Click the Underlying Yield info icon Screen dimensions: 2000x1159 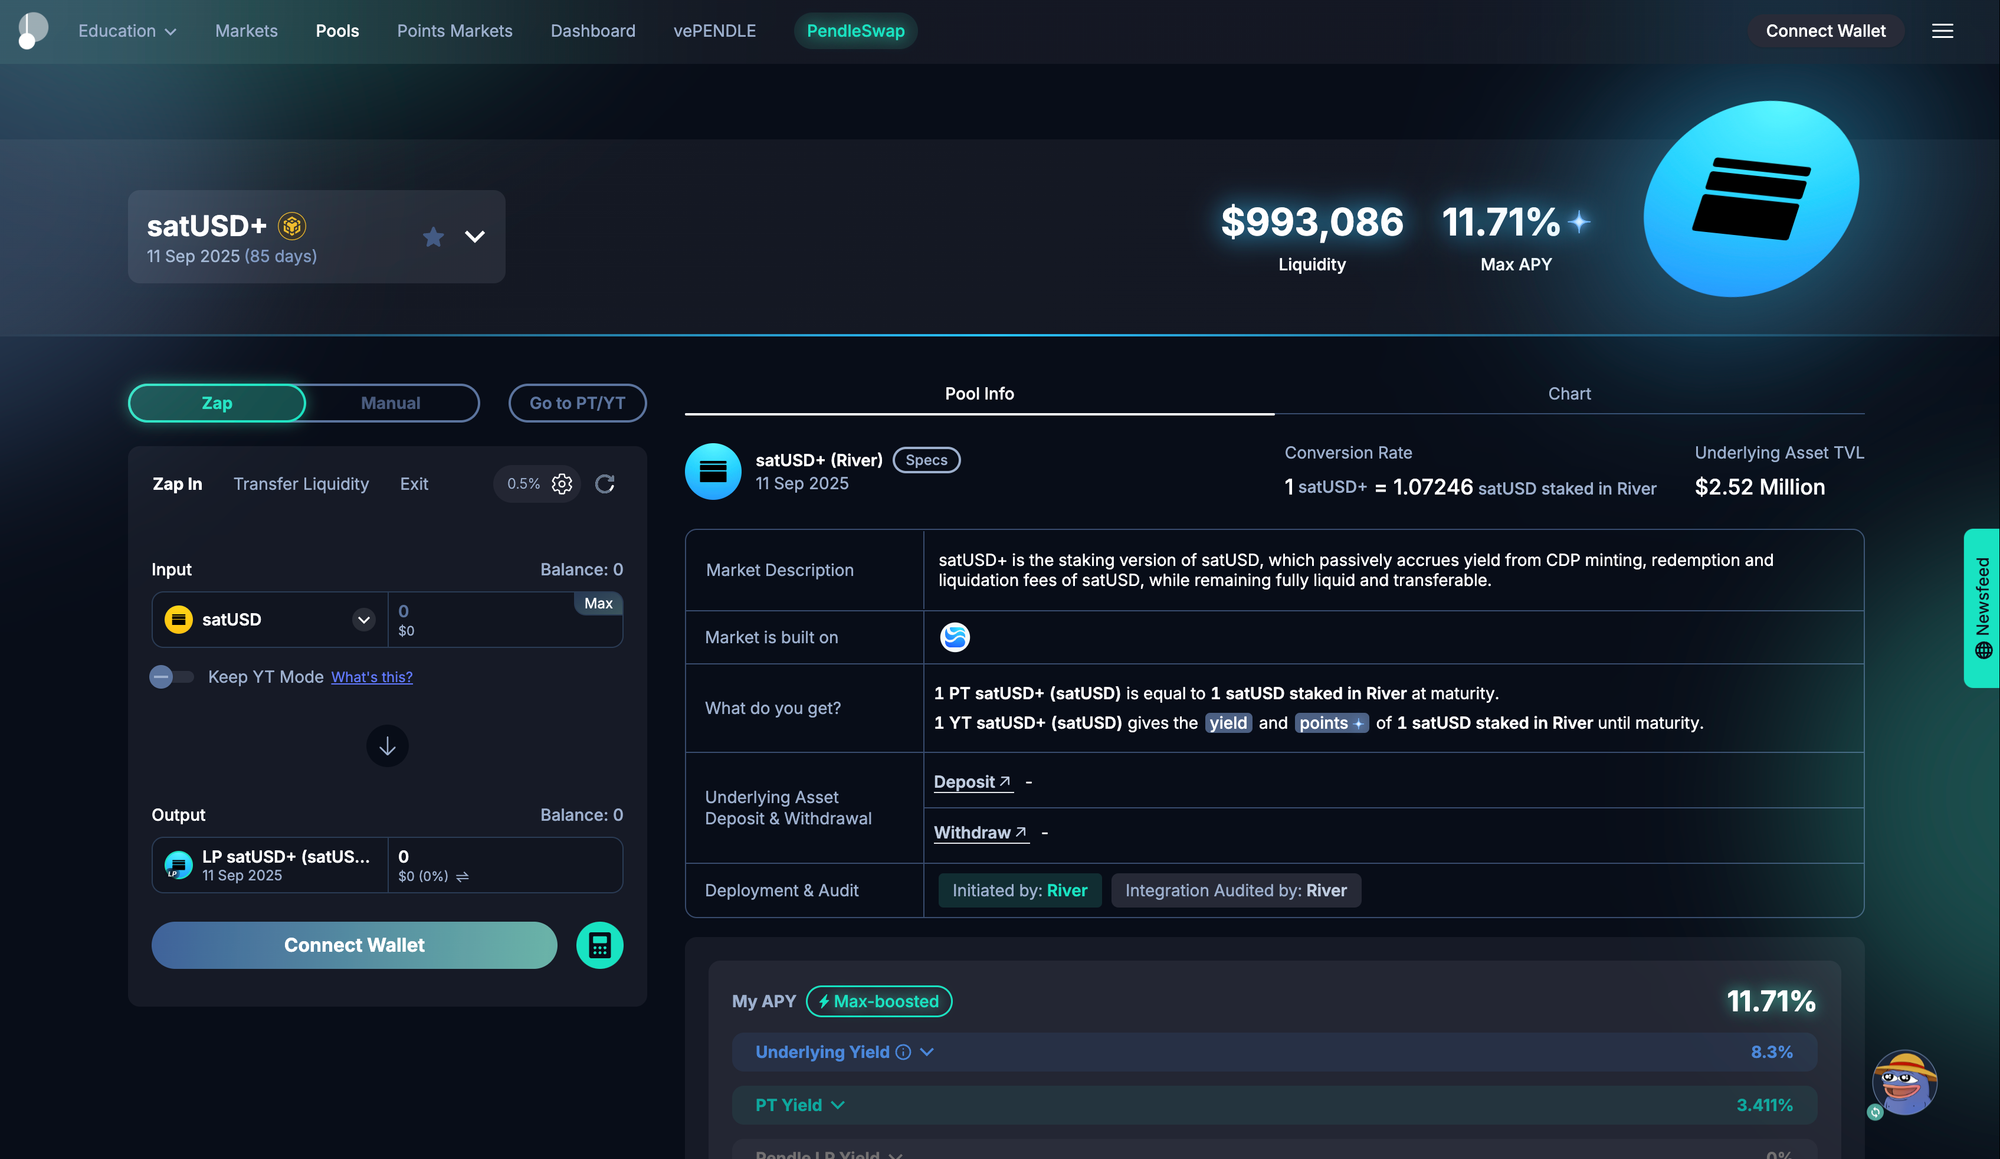click(903, 1052)
